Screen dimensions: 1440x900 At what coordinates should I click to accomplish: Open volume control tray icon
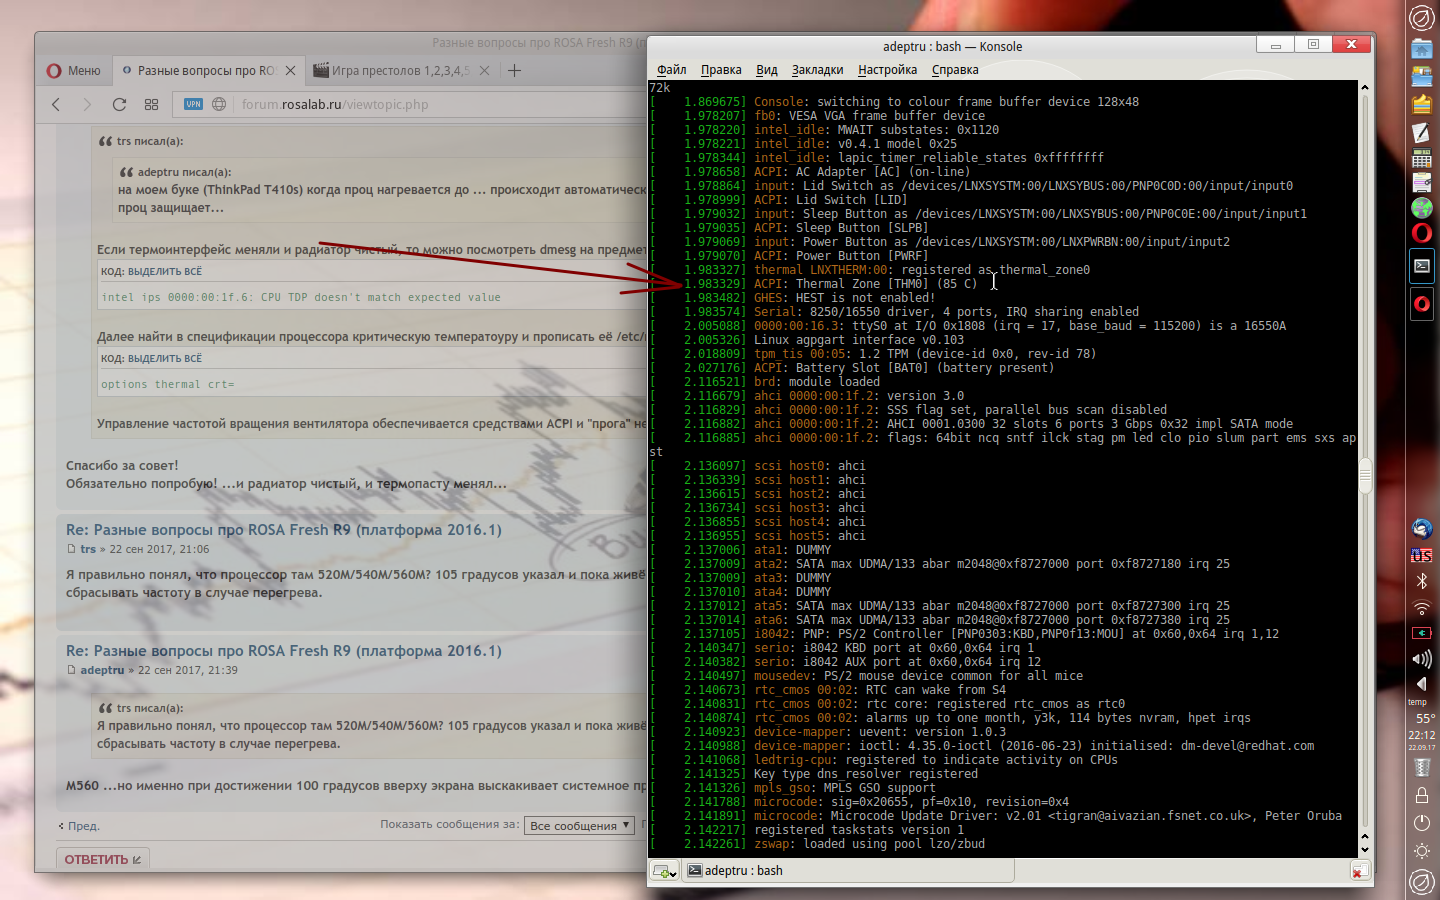tap(1421, 659)
